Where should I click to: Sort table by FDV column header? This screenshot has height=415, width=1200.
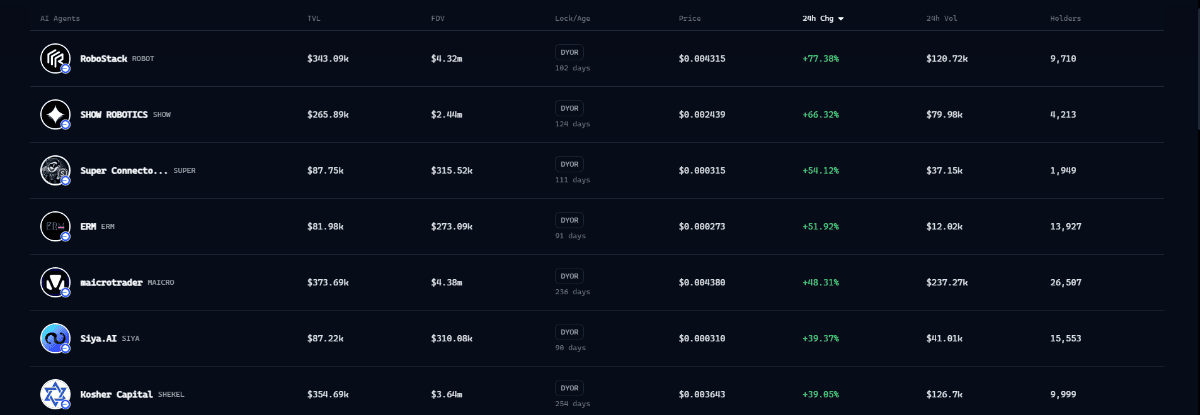click(x=438, y=19)
